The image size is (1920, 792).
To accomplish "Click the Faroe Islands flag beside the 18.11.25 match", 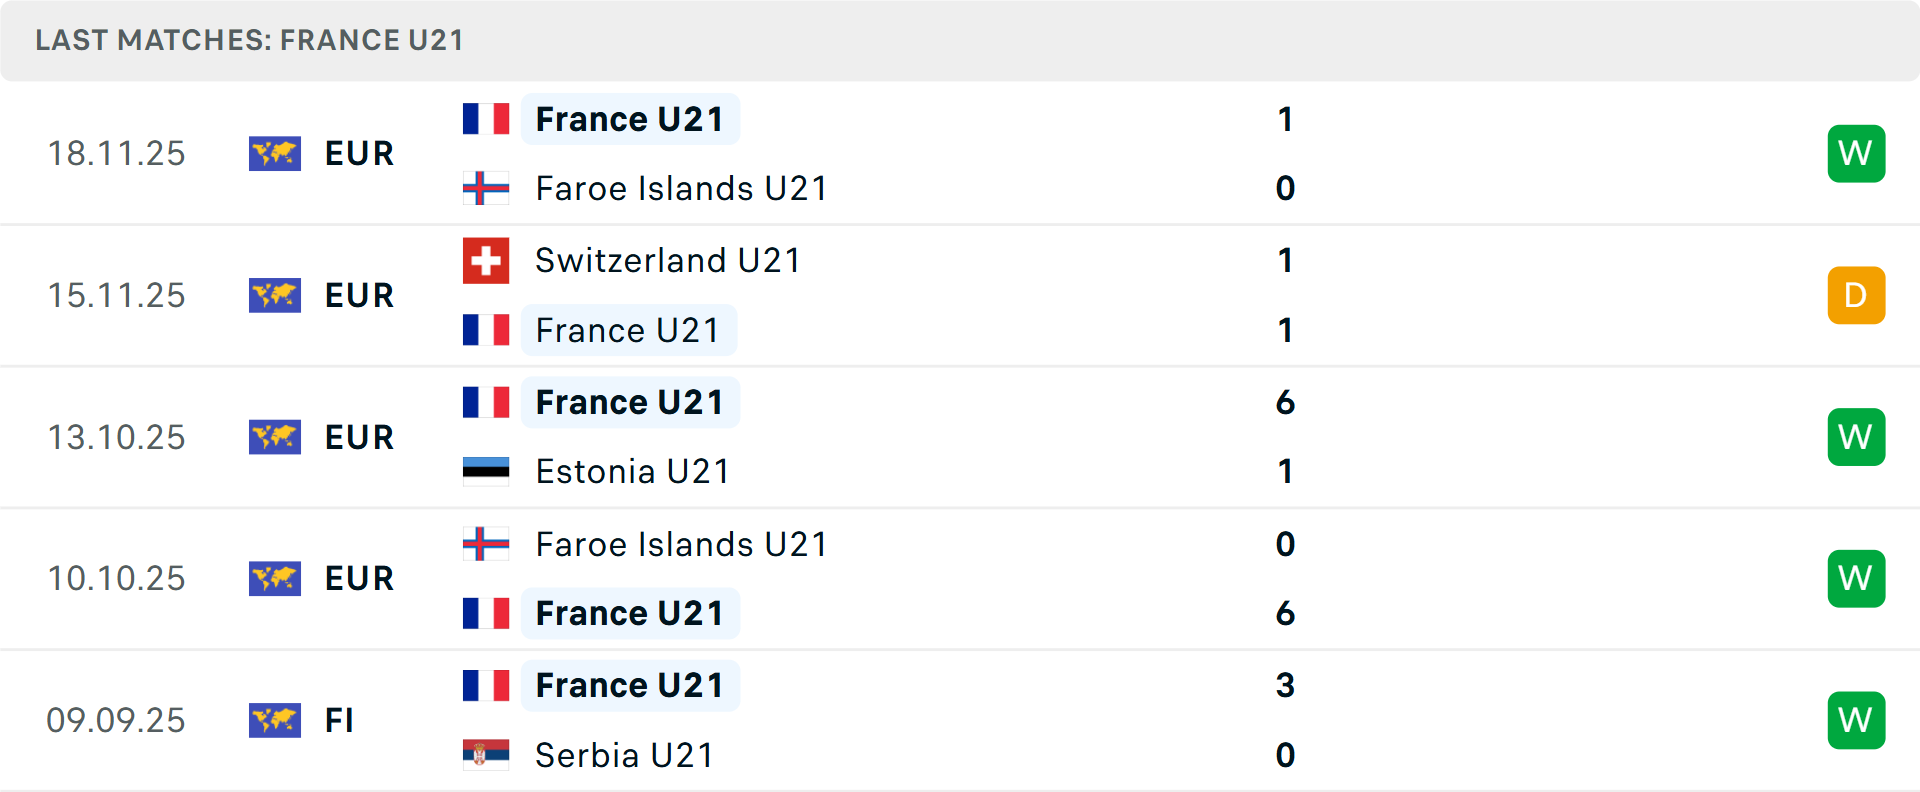I will 486,188.
